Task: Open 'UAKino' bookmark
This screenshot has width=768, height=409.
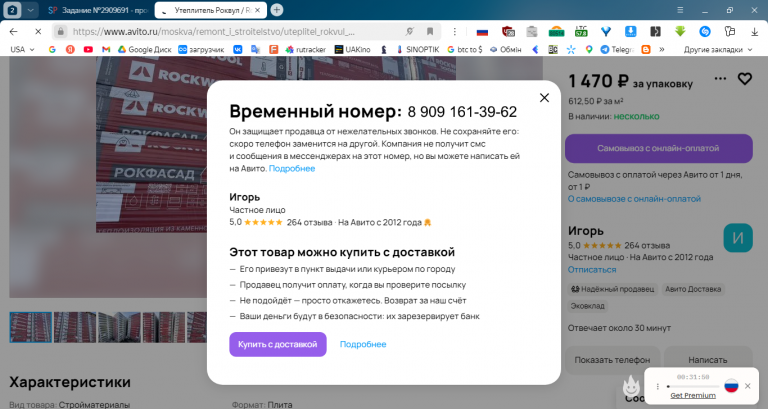Action: point(353,49)
